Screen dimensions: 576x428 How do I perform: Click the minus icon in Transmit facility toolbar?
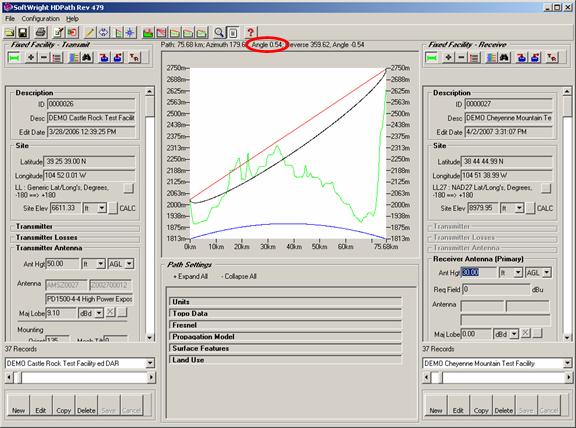point(44,57)
